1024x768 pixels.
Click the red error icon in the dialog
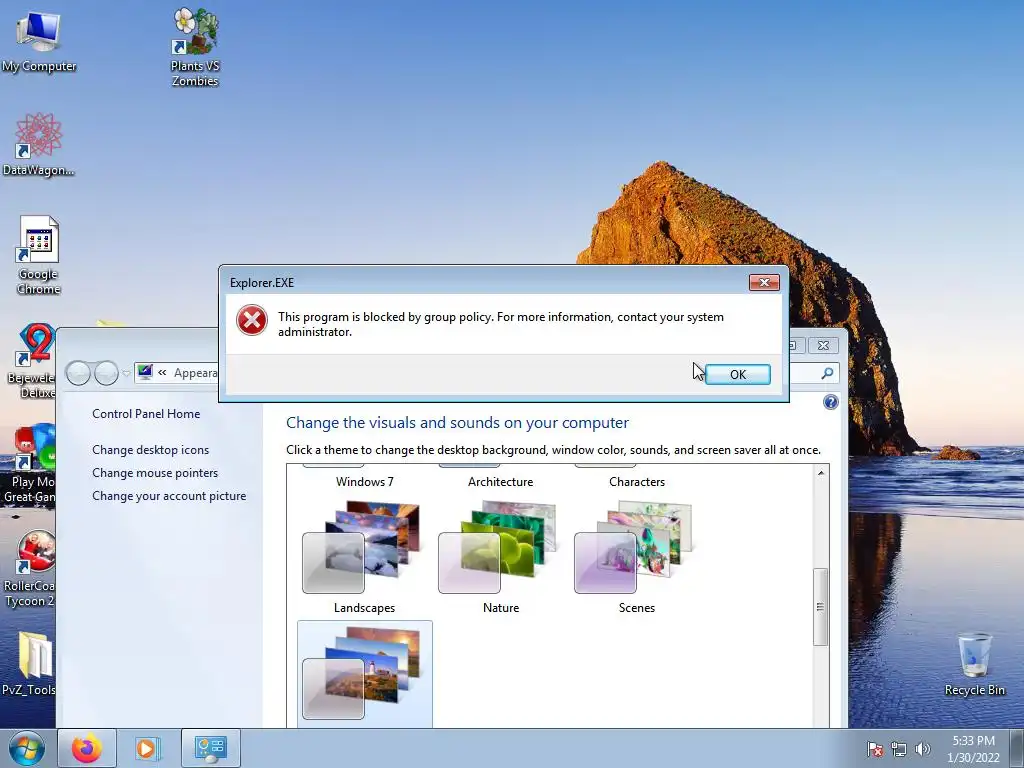point(251,320)
